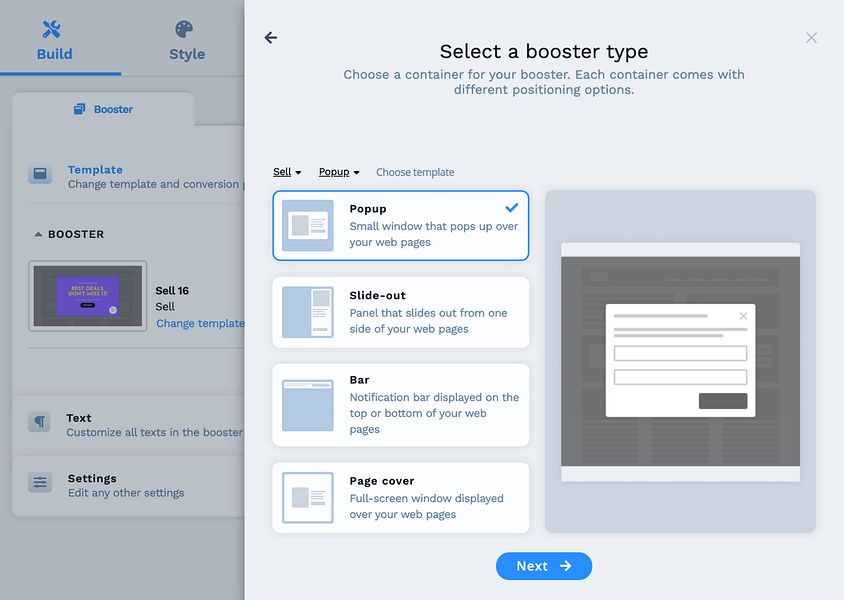Click the popup preview illustration
The width and height of the screenshot is (844, 600).
[x=680, y=362]
